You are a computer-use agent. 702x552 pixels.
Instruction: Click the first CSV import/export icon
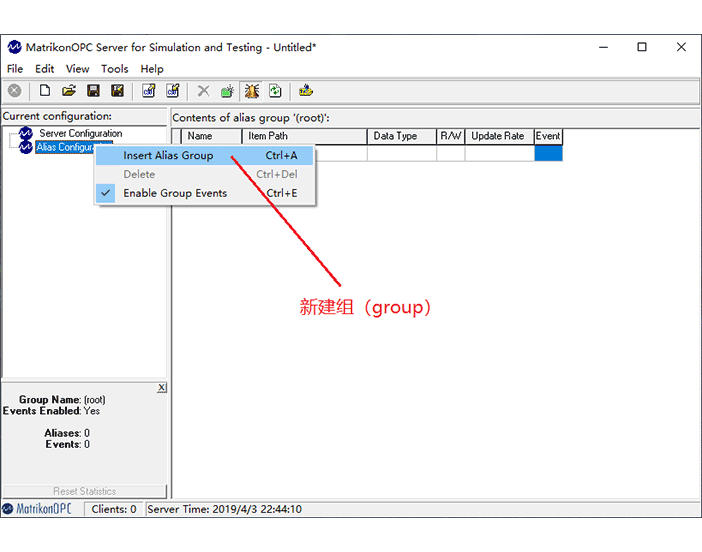point(149,91)
